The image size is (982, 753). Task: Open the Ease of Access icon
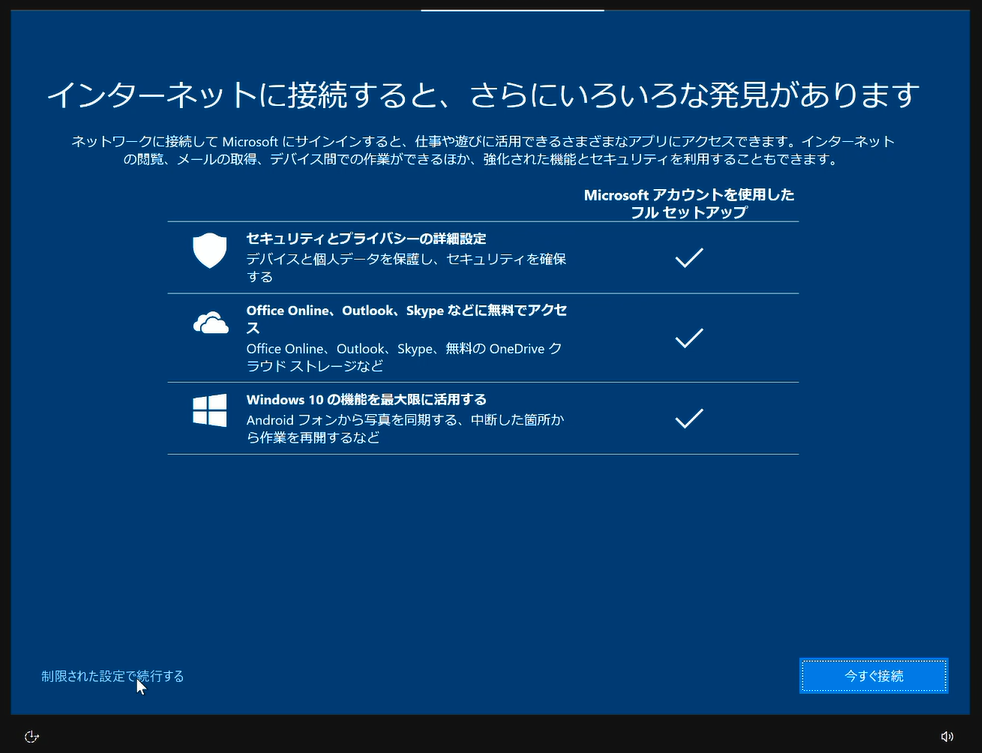click(x=31, y=736)
